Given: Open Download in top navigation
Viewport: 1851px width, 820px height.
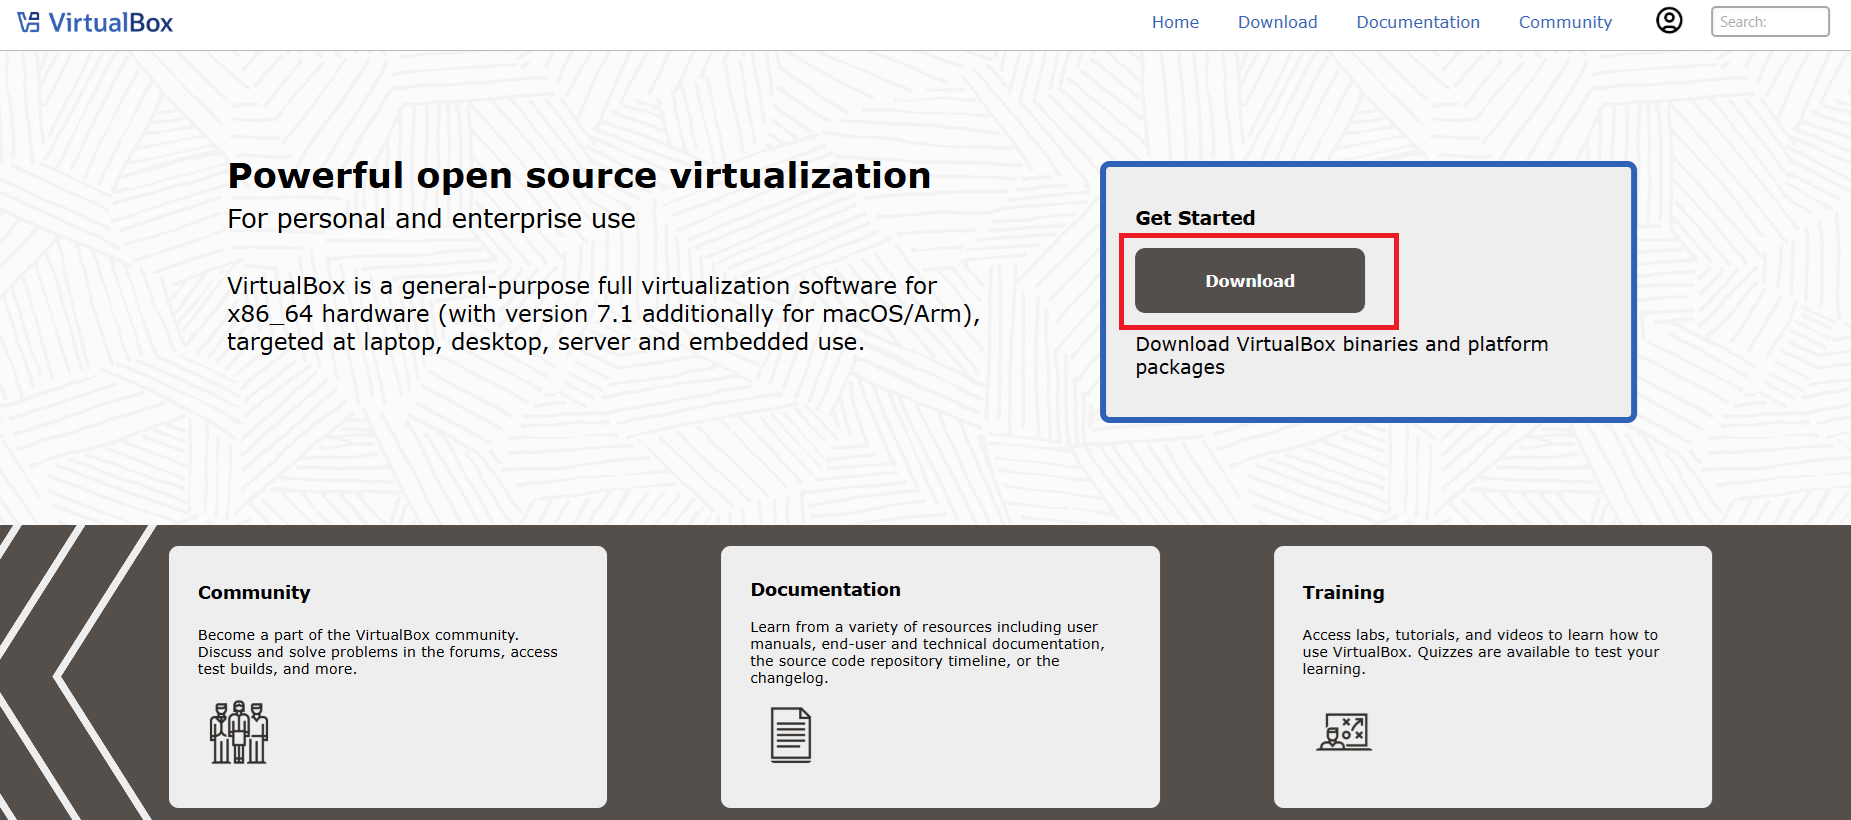Looking at the screenshot, I should coord(1277,22).
